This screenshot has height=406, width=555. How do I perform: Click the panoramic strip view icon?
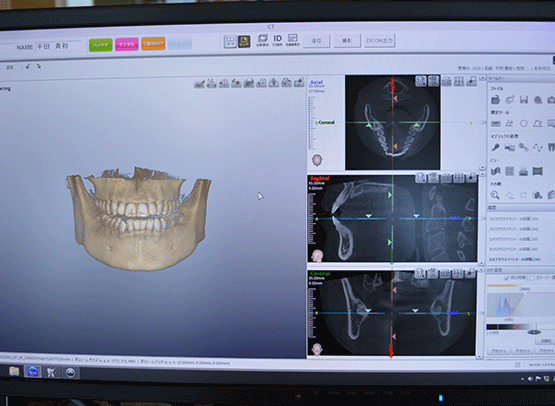537,171
